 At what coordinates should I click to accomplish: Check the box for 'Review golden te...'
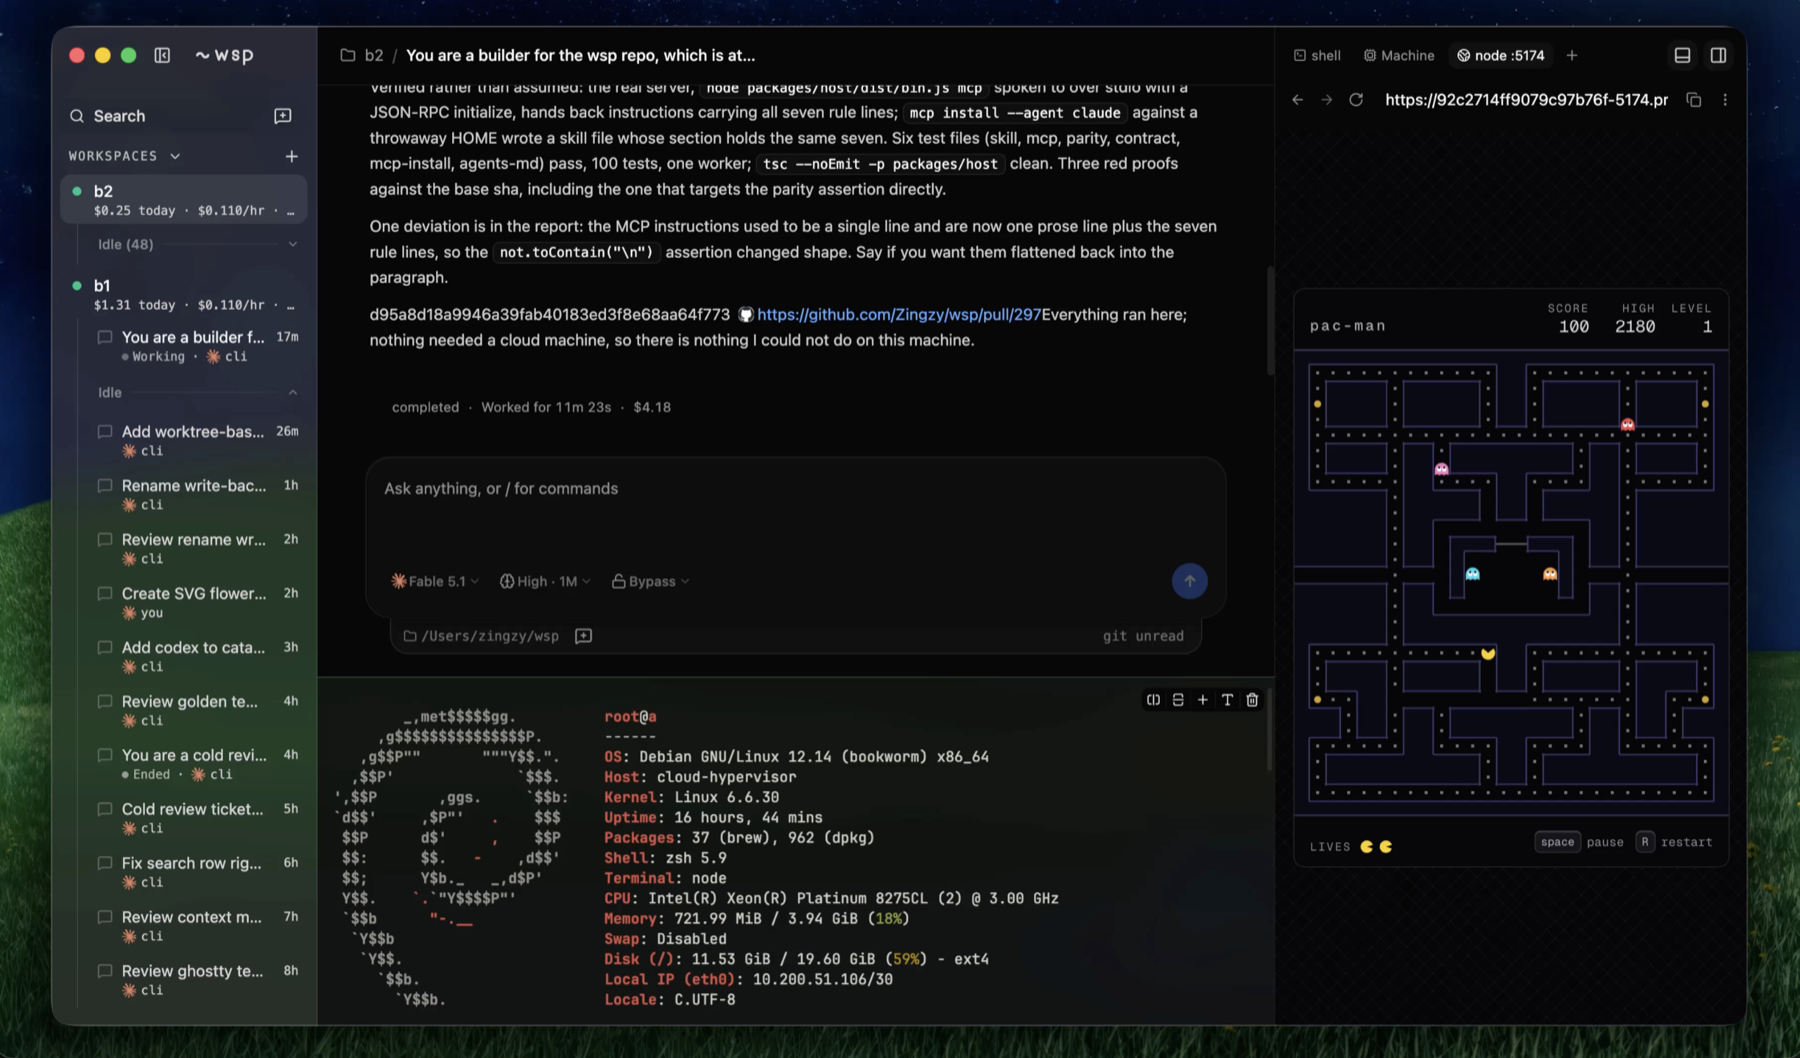(x=105, y=702)
